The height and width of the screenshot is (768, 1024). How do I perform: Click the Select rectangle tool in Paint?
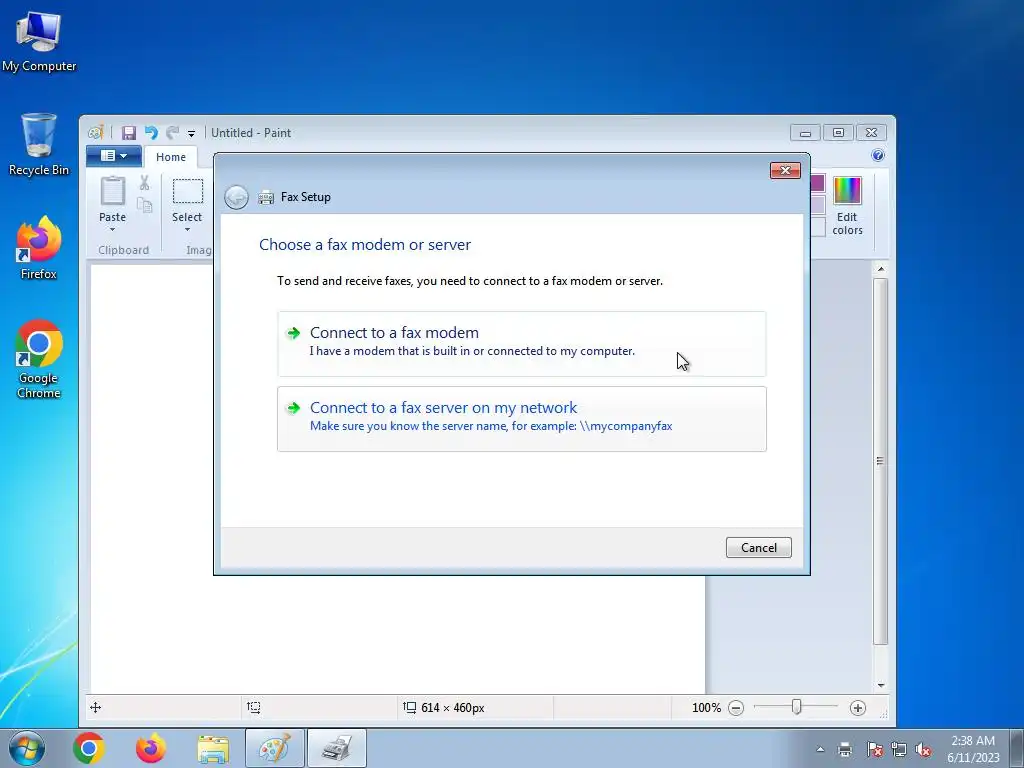pyautogui.click(x=187, y=191)
